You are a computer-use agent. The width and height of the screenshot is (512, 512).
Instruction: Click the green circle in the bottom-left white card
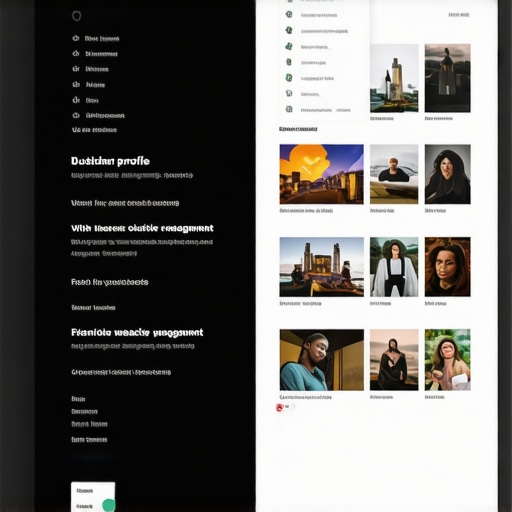click(x=109, y=505)
